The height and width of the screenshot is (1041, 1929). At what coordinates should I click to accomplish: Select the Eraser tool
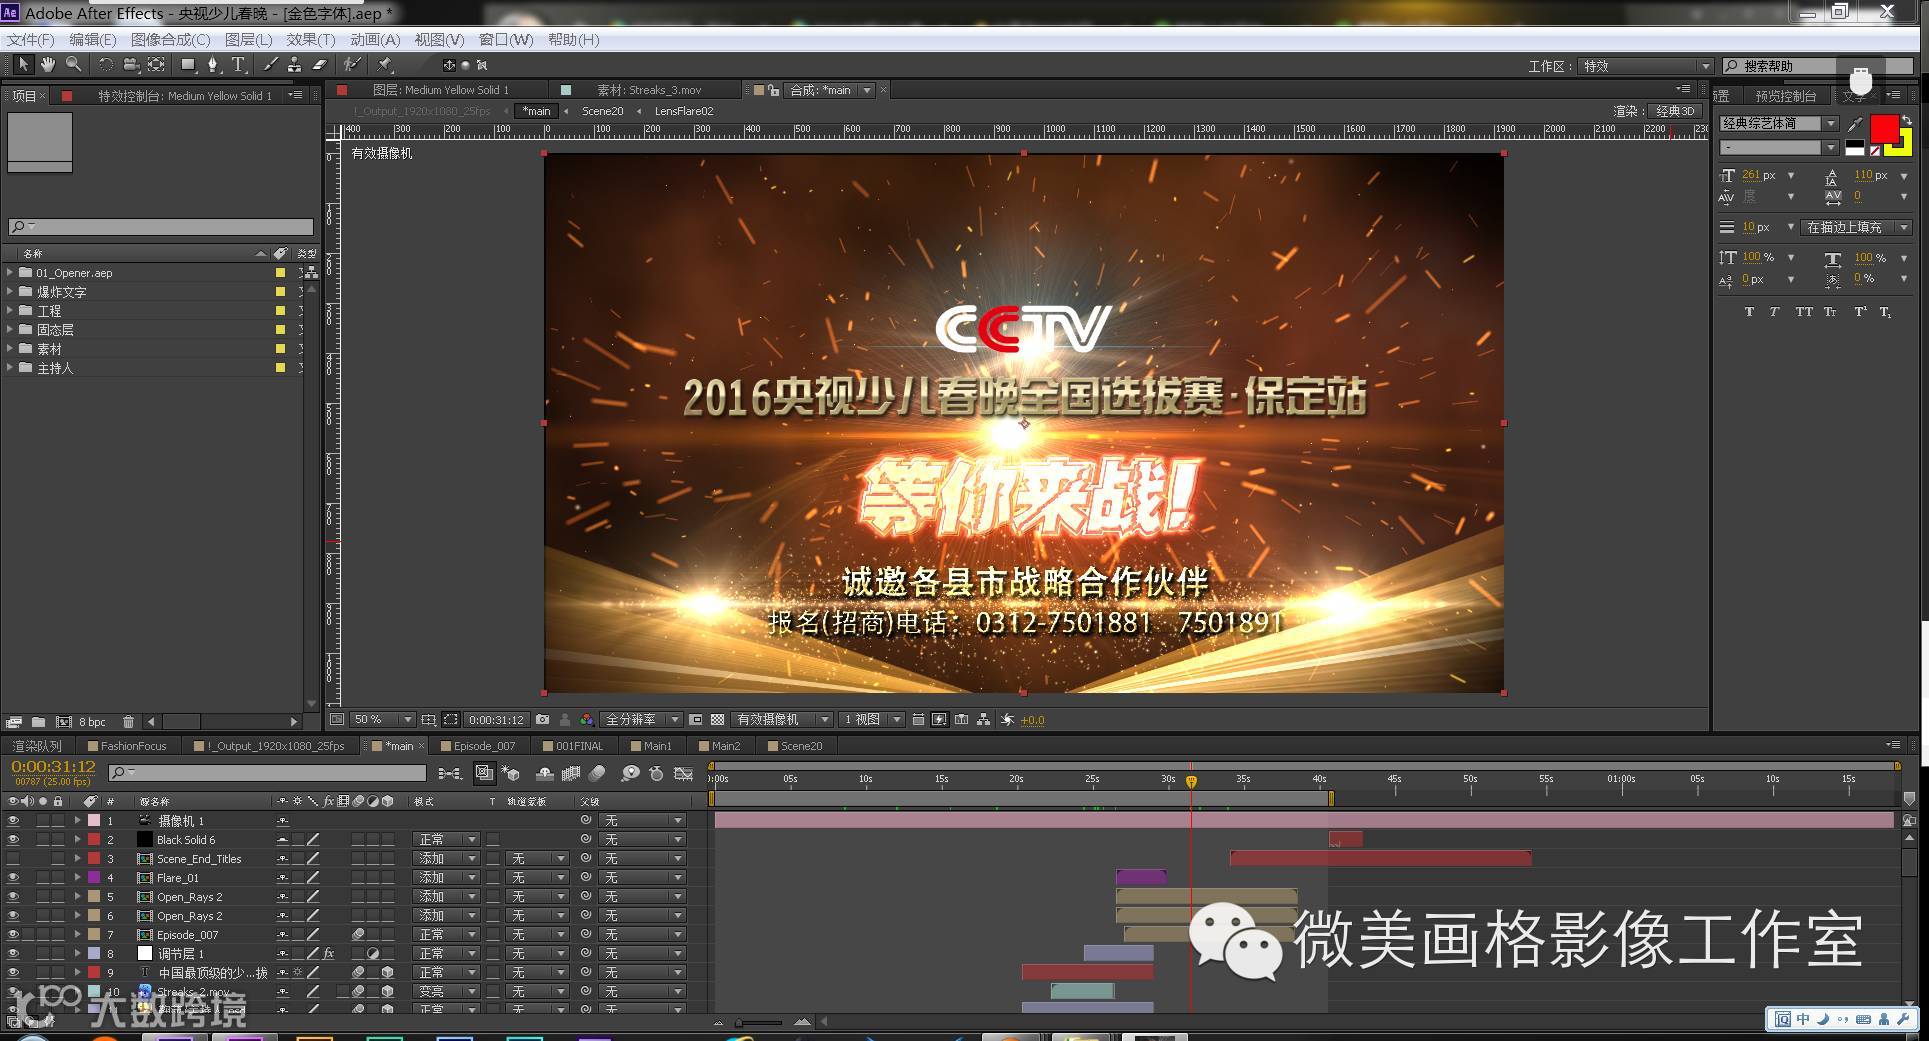[319, 65]
